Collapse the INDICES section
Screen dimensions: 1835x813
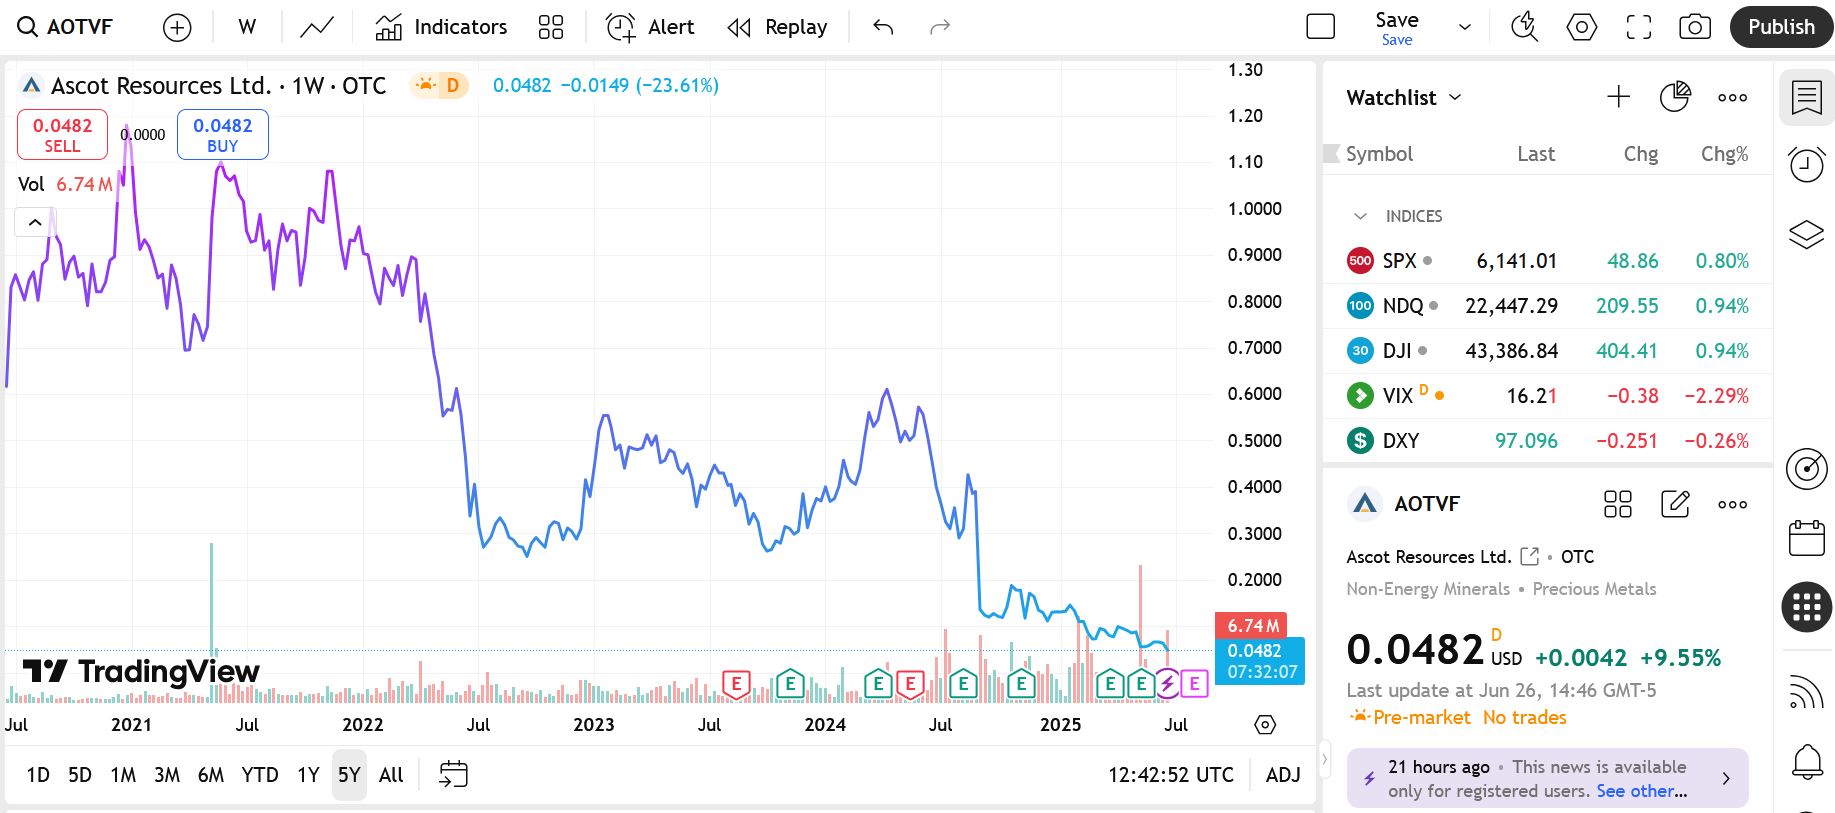pos(1360,216)
